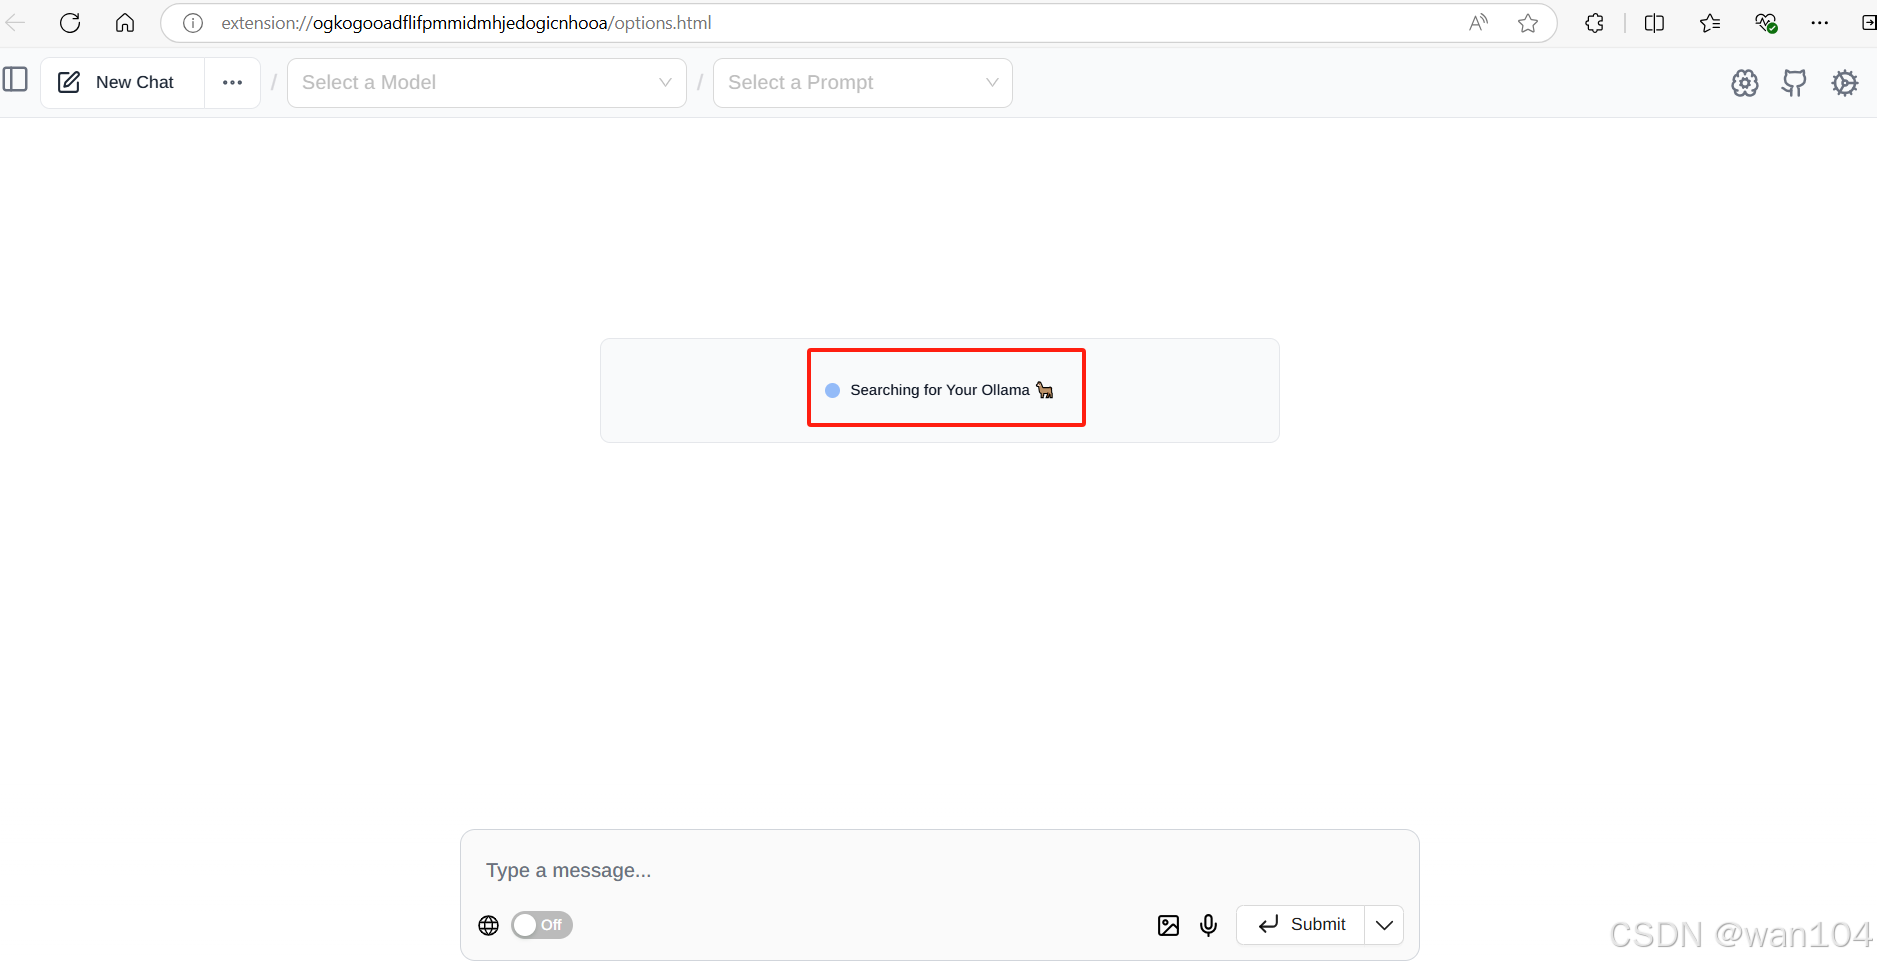The width and height of the screenshot is (1877, 967).
Task: Open Favorites list icon
Action: click(1710, 23)
